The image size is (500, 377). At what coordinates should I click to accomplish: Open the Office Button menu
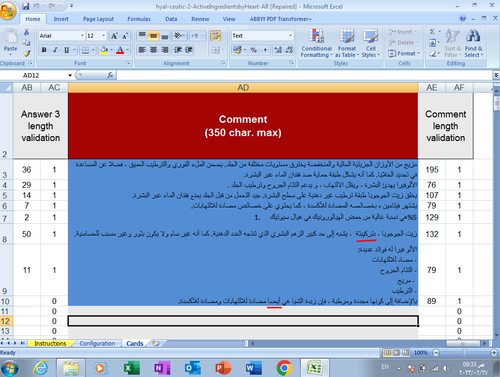click(x=8, y=10)
